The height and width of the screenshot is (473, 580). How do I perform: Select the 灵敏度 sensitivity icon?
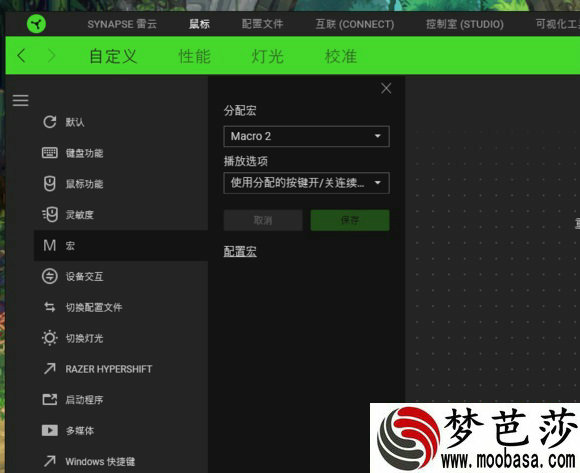pyautogui.click(x=50, y=214)
